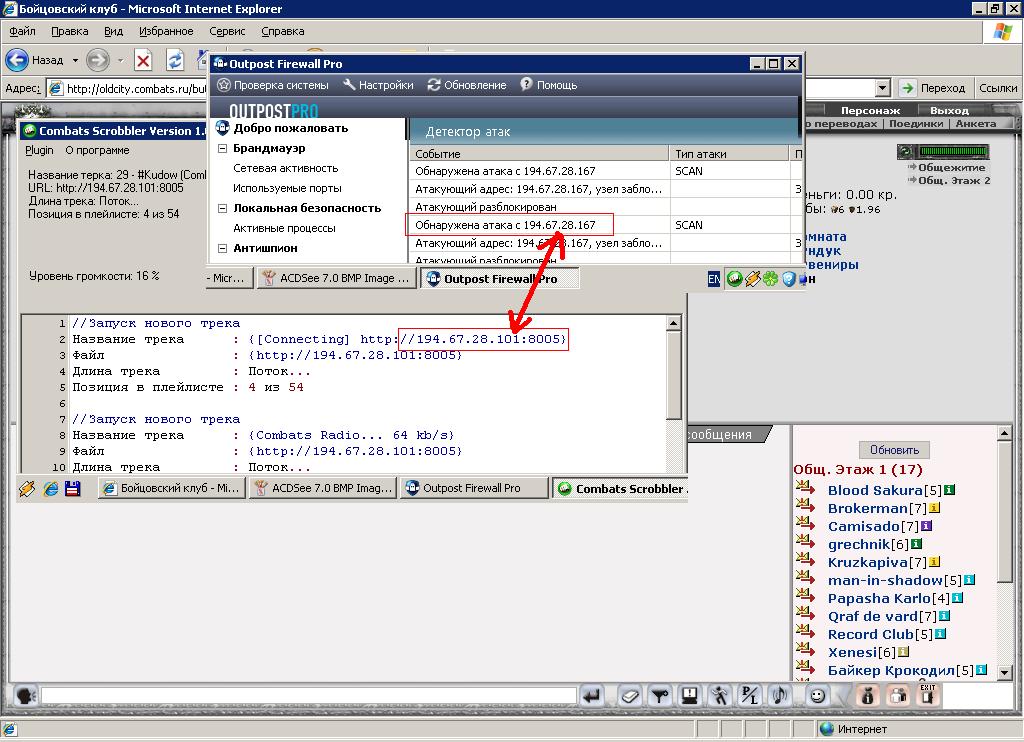Open the Поединки link in game header
The width and height of the screenshot is (1024, 742).
[x=916, y=123]
